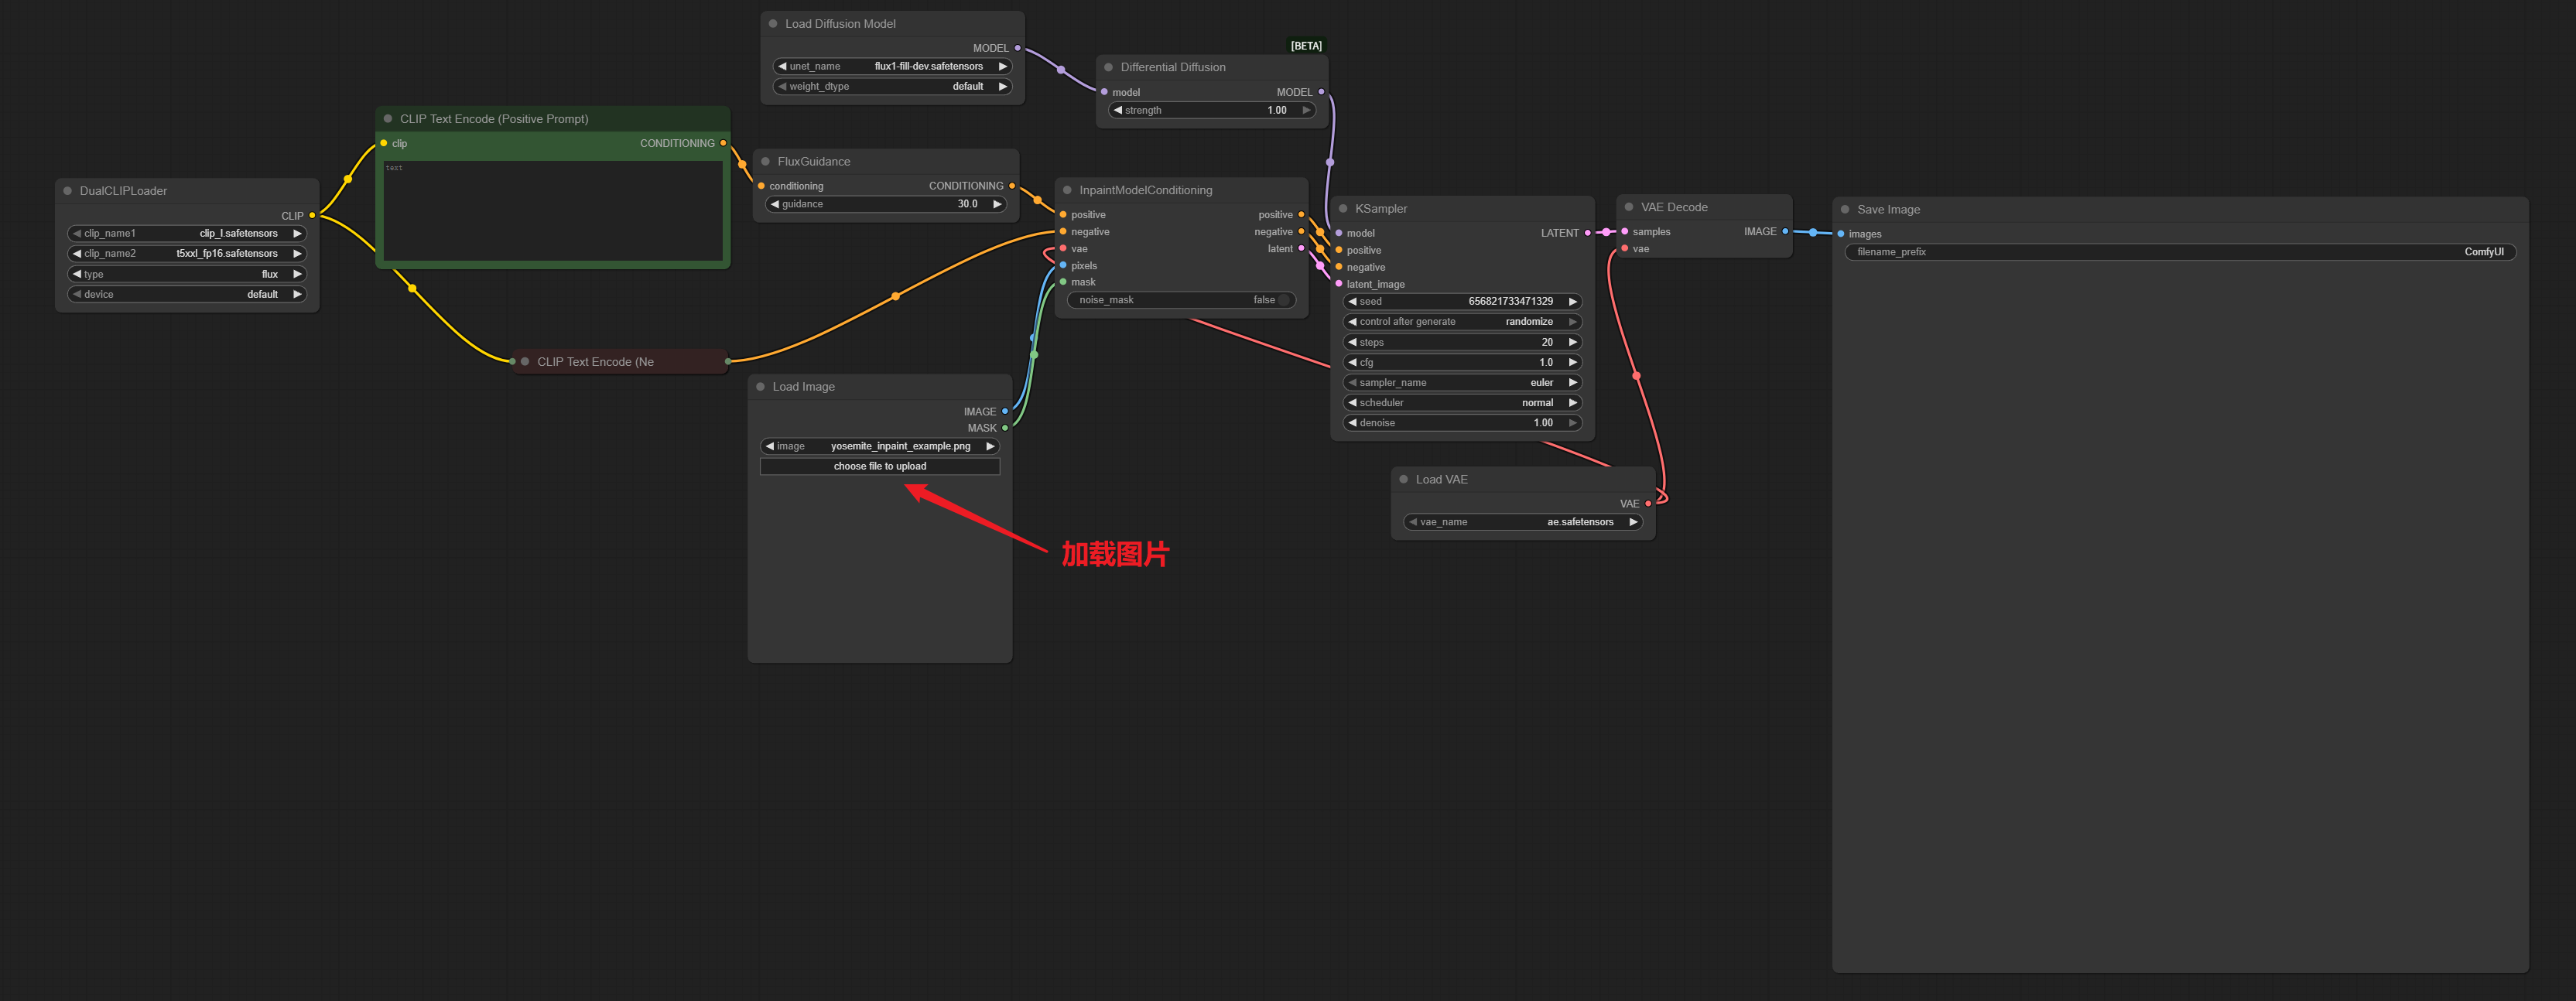Click the right arrow on guidance value
Image resolution: width=2576 pixels, height=1001 pixels.
point(996,204)
